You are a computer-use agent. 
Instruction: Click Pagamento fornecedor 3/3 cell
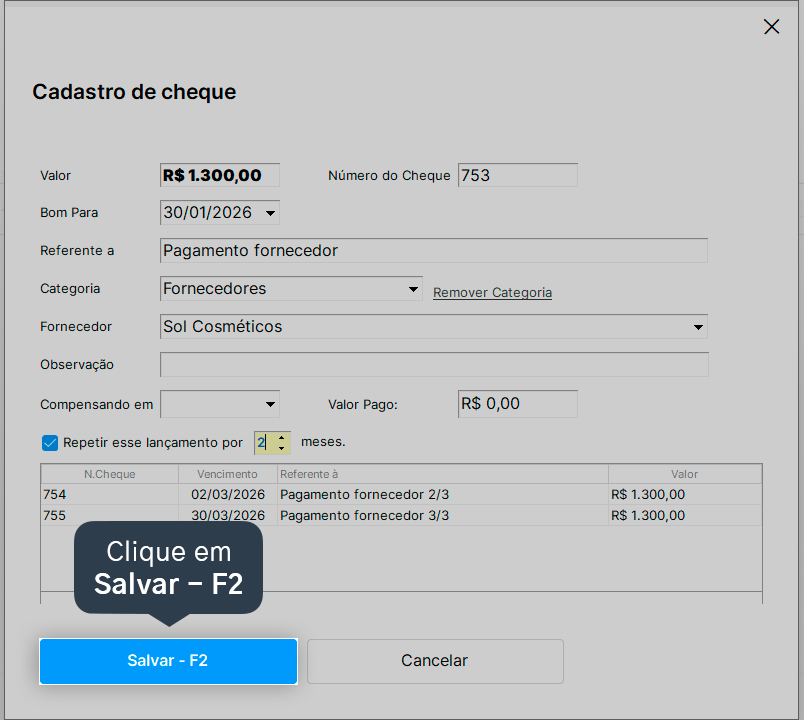pyautogui.click(x=443, y=515)
